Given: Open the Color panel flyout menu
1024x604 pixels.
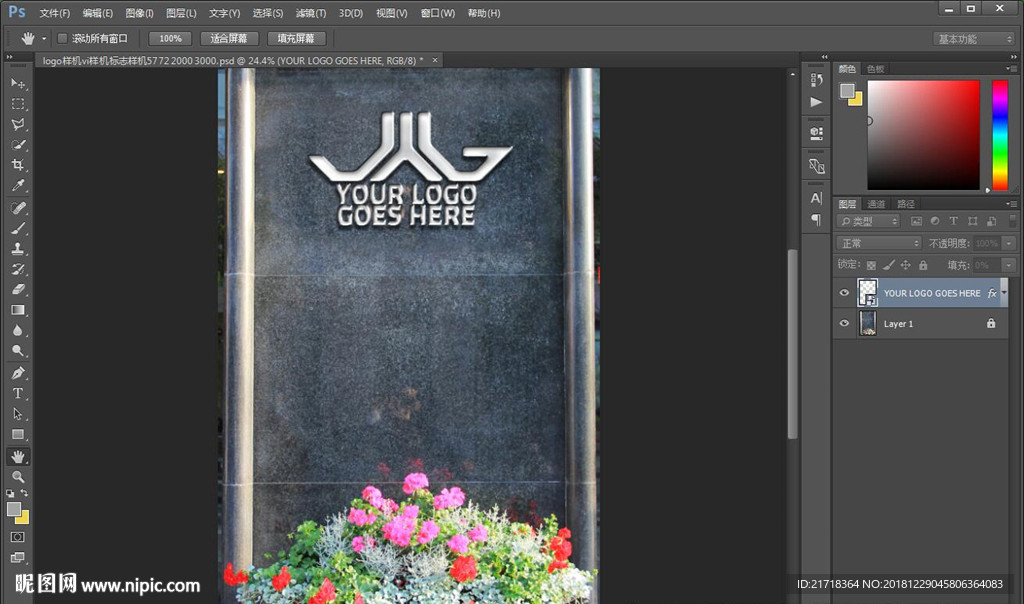Looking at the screenshot, I should click(1011, 69).
